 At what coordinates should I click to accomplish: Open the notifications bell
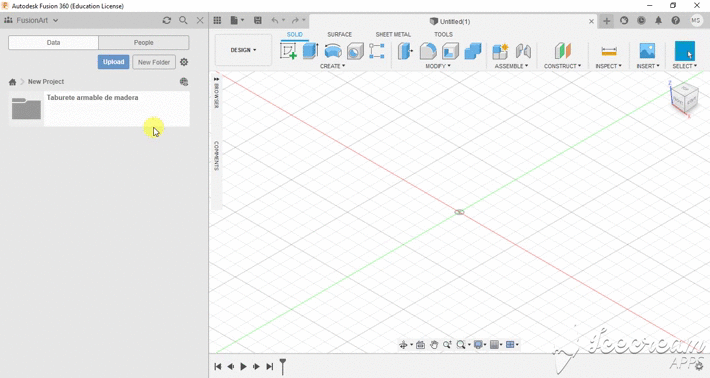[x=658, y=20]
